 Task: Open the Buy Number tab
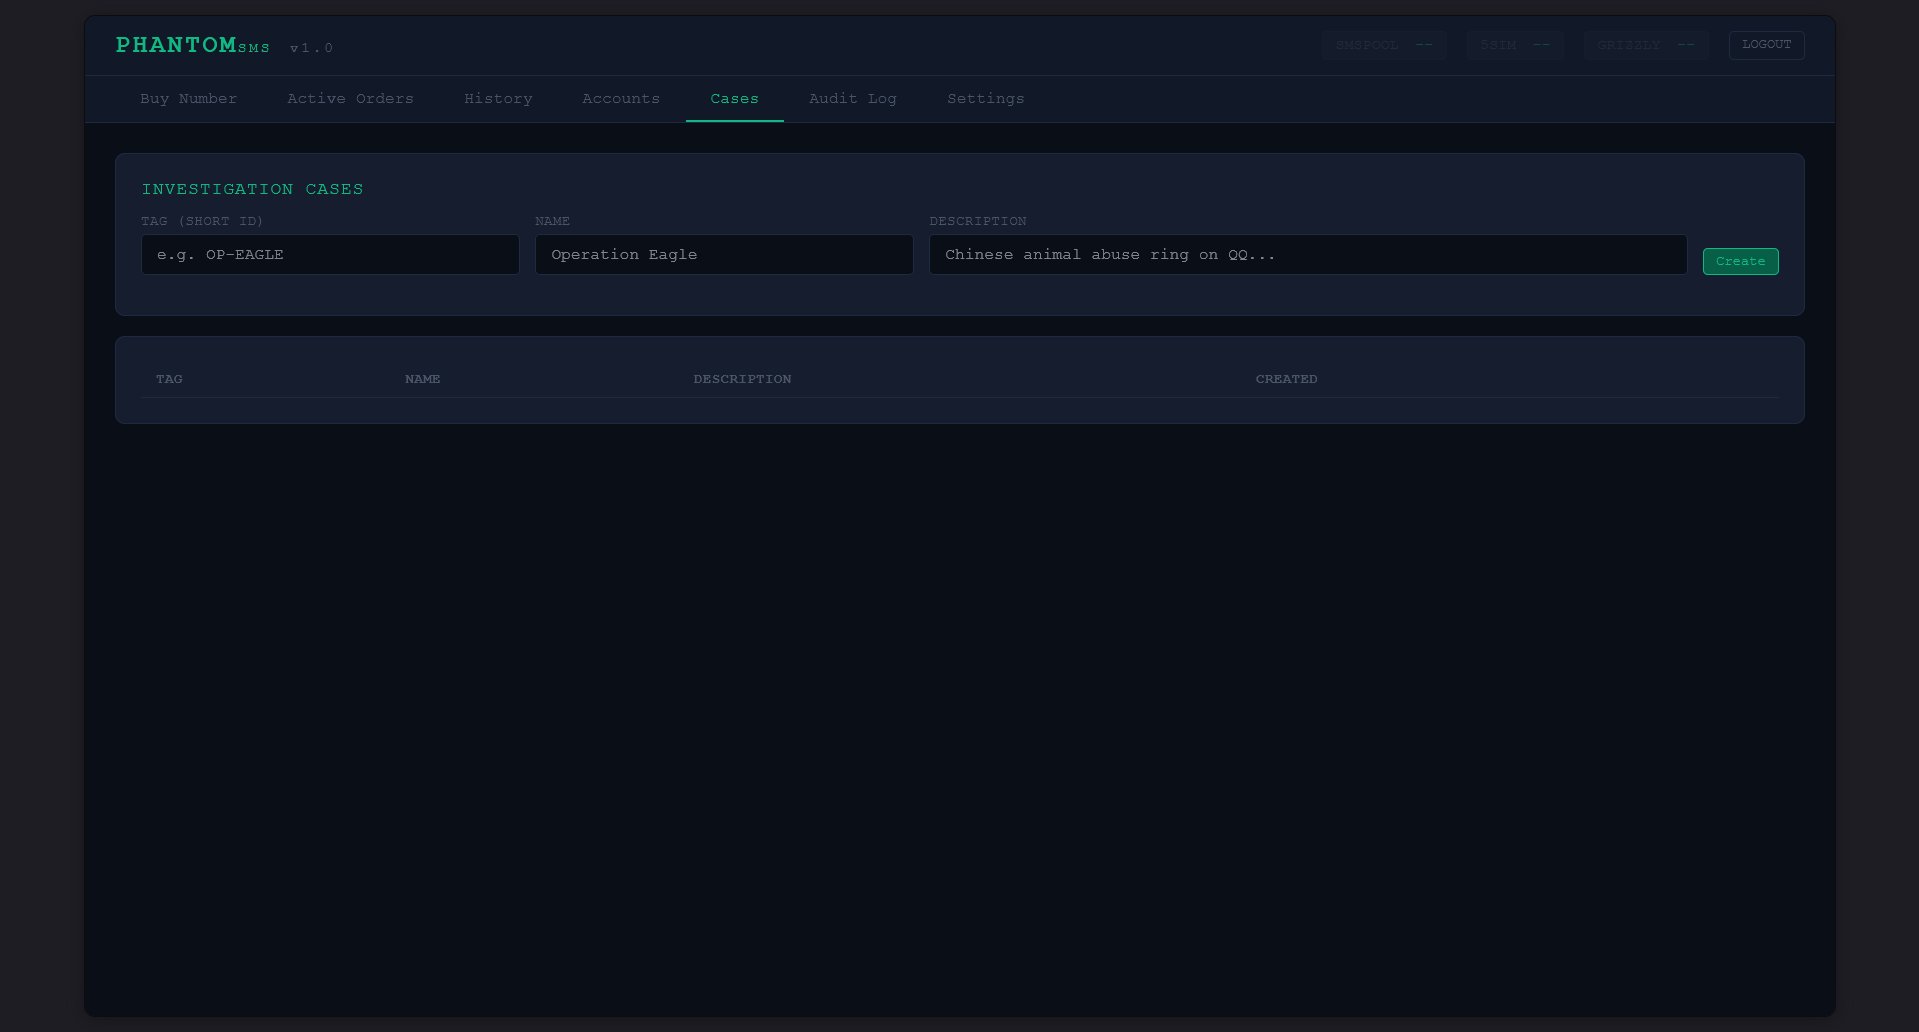[188, 99]
